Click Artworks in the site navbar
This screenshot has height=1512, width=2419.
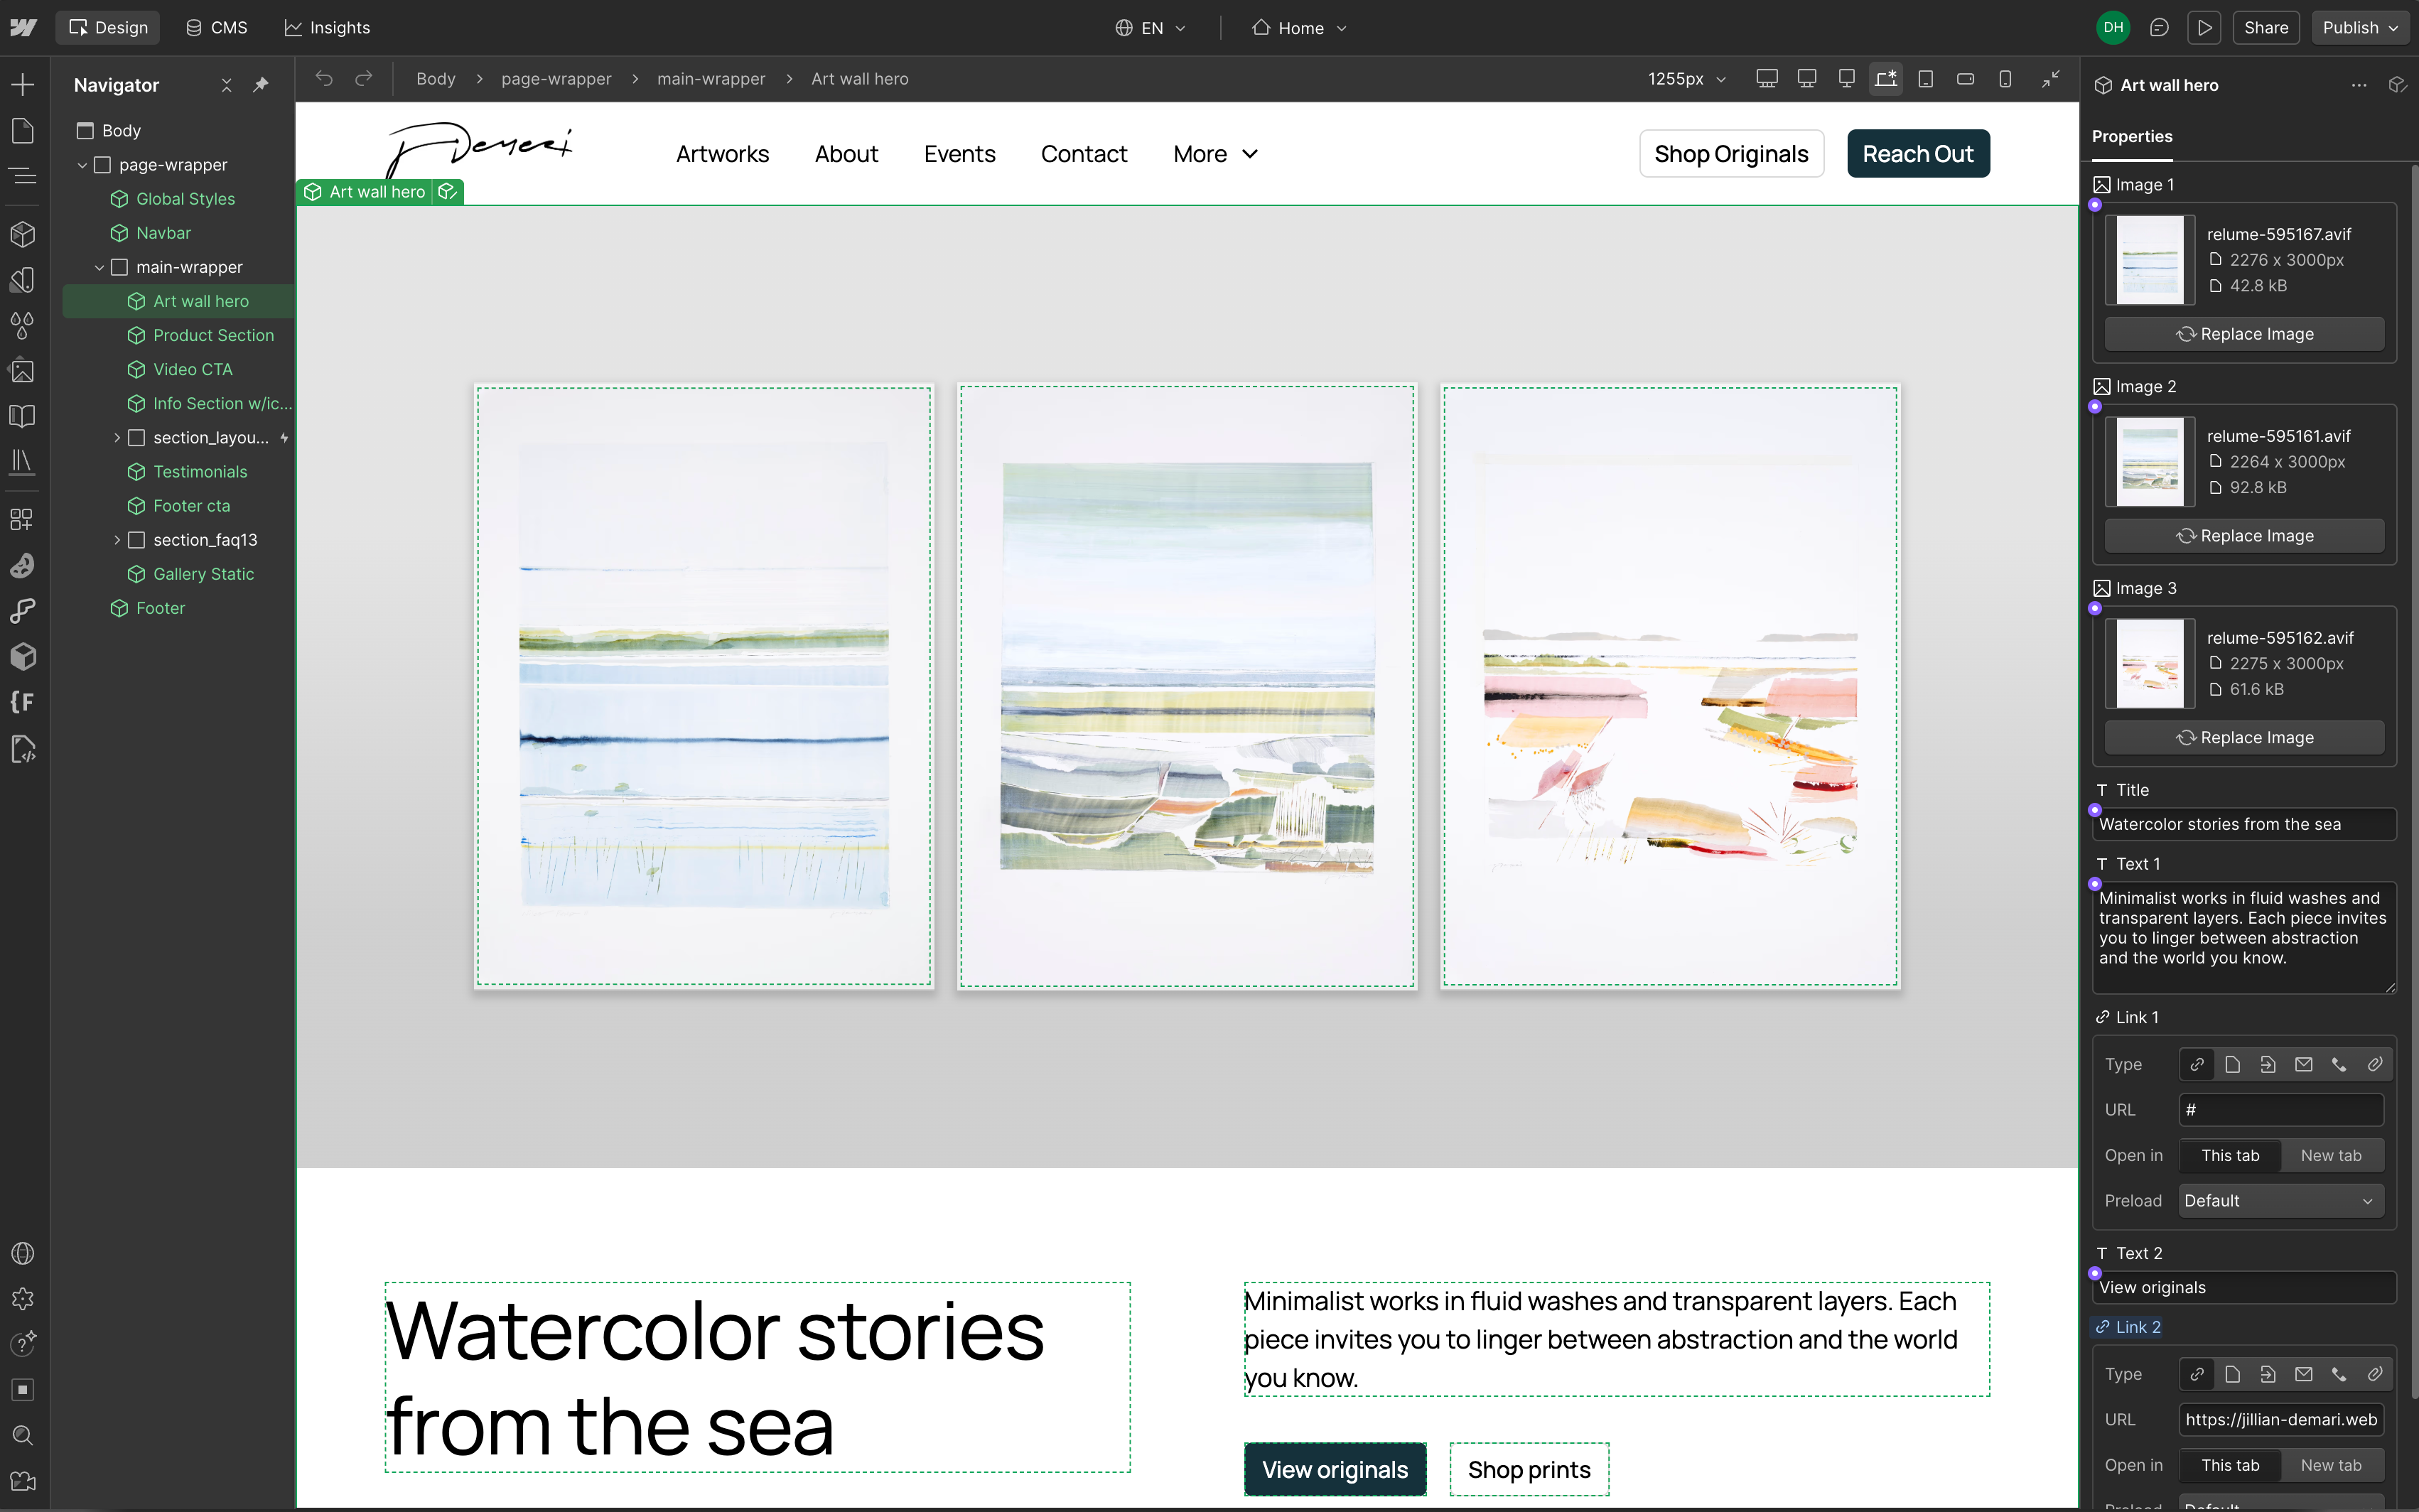click(x=722, y=154)
